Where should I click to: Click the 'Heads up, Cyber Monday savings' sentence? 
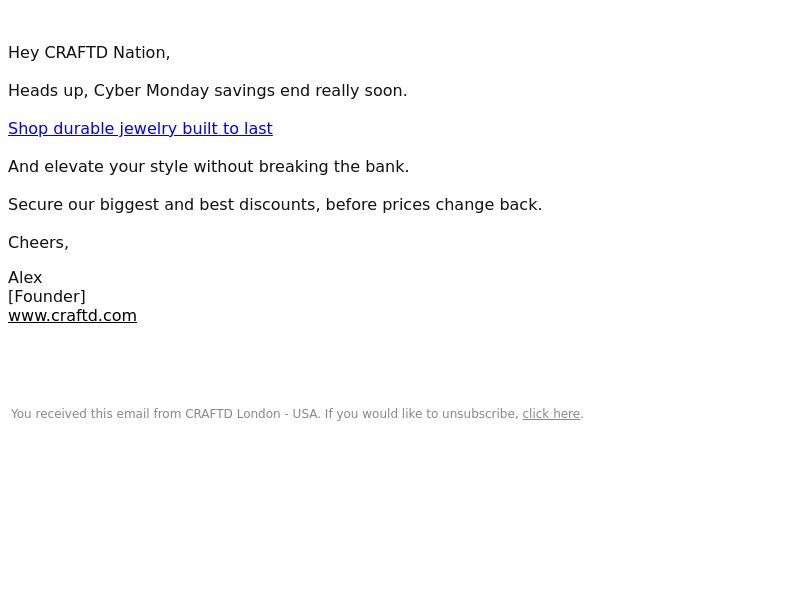208,90
